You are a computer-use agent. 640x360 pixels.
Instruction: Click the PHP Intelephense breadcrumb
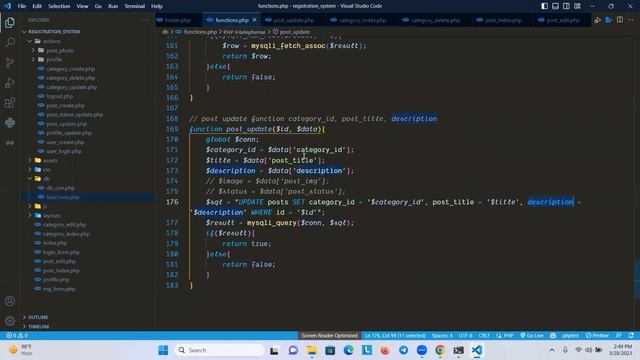click(x=244, y=32)
